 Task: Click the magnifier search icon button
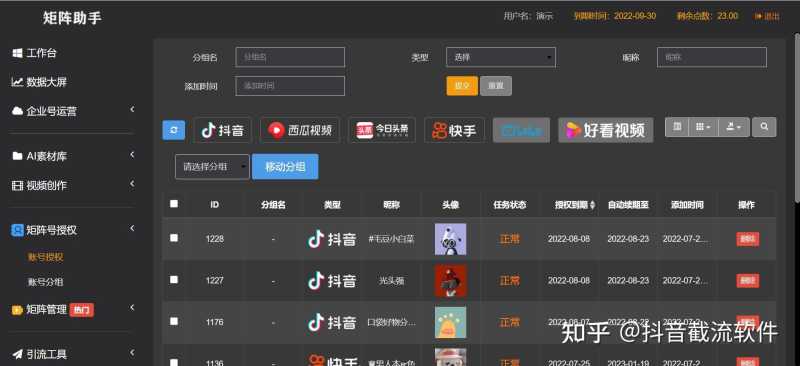point(764,127)
